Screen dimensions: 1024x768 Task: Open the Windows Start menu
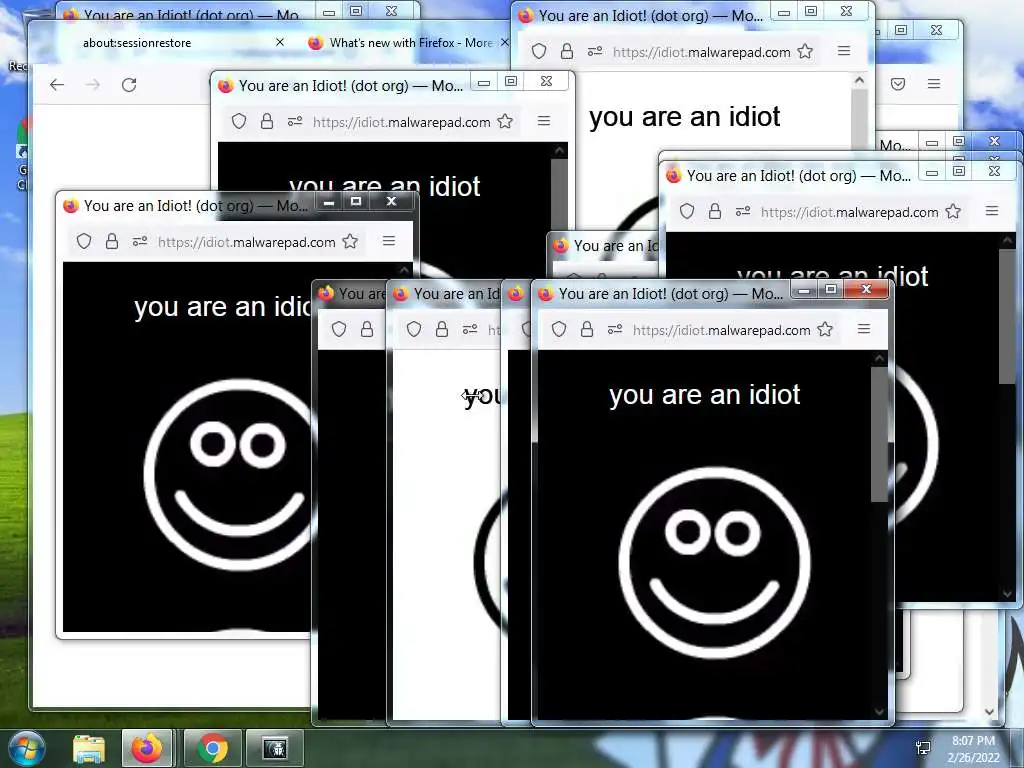[x=26, y=748]
